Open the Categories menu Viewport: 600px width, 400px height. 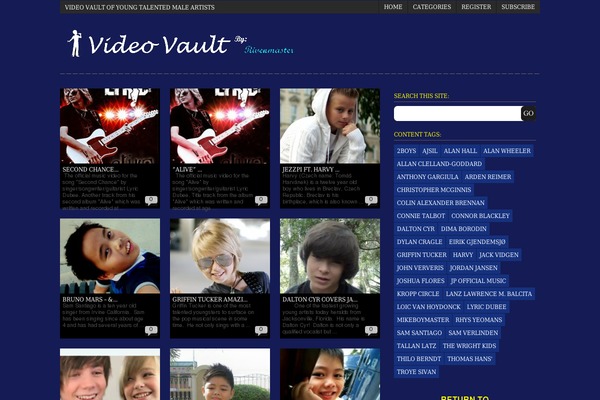click(432, 7)
